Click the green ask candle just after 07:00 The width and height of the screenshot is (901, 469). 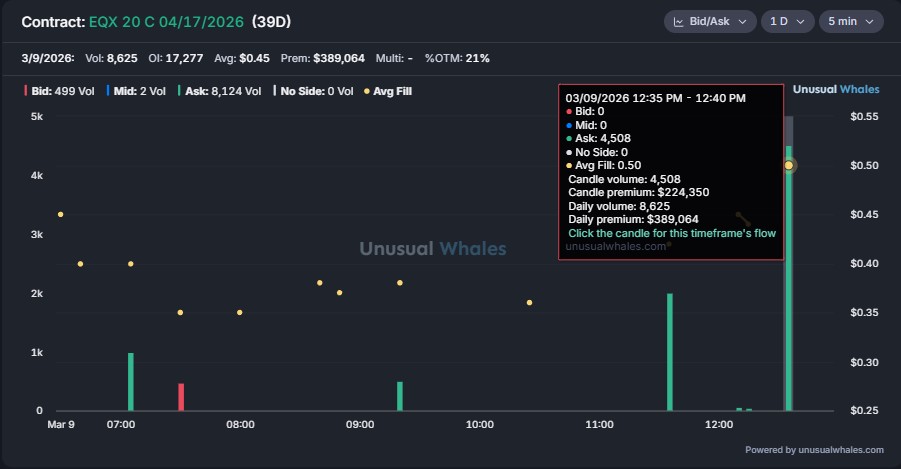tap(130, 382)
